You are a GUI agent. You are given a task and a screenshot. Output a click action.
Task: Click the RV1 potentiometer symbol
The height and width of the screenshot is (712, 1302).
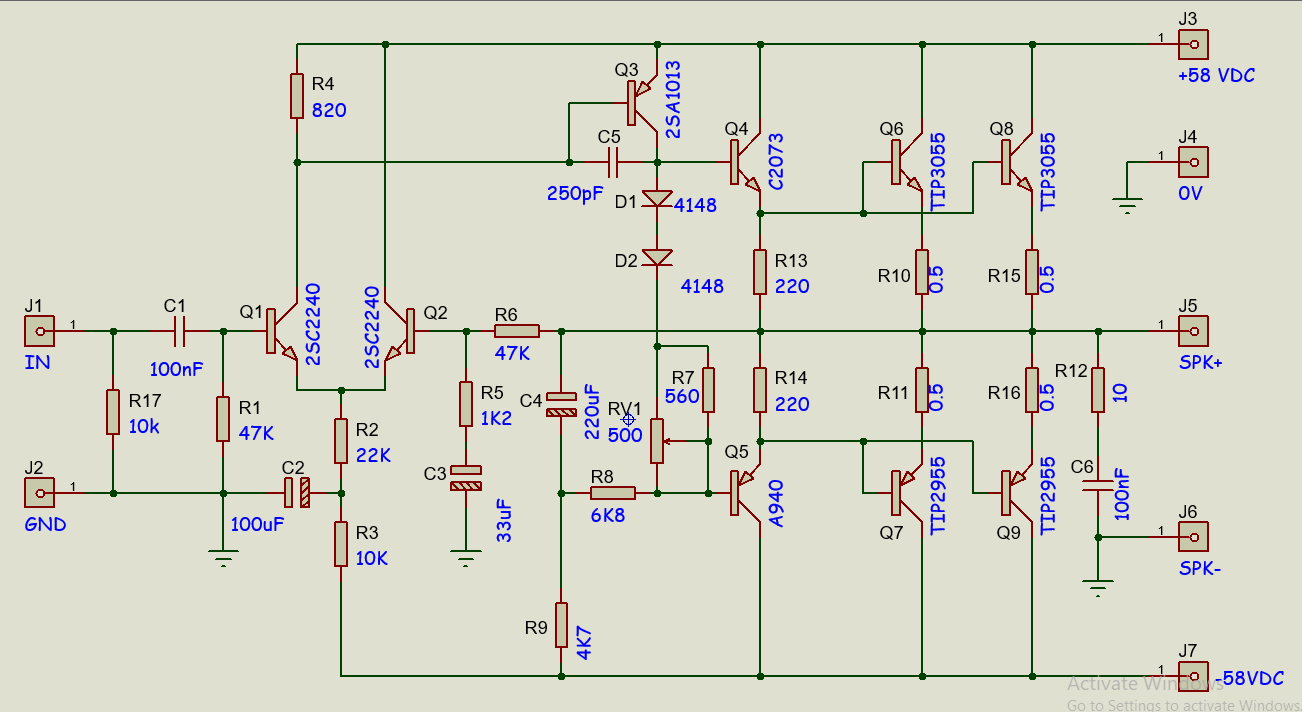(x=657, y=442)
